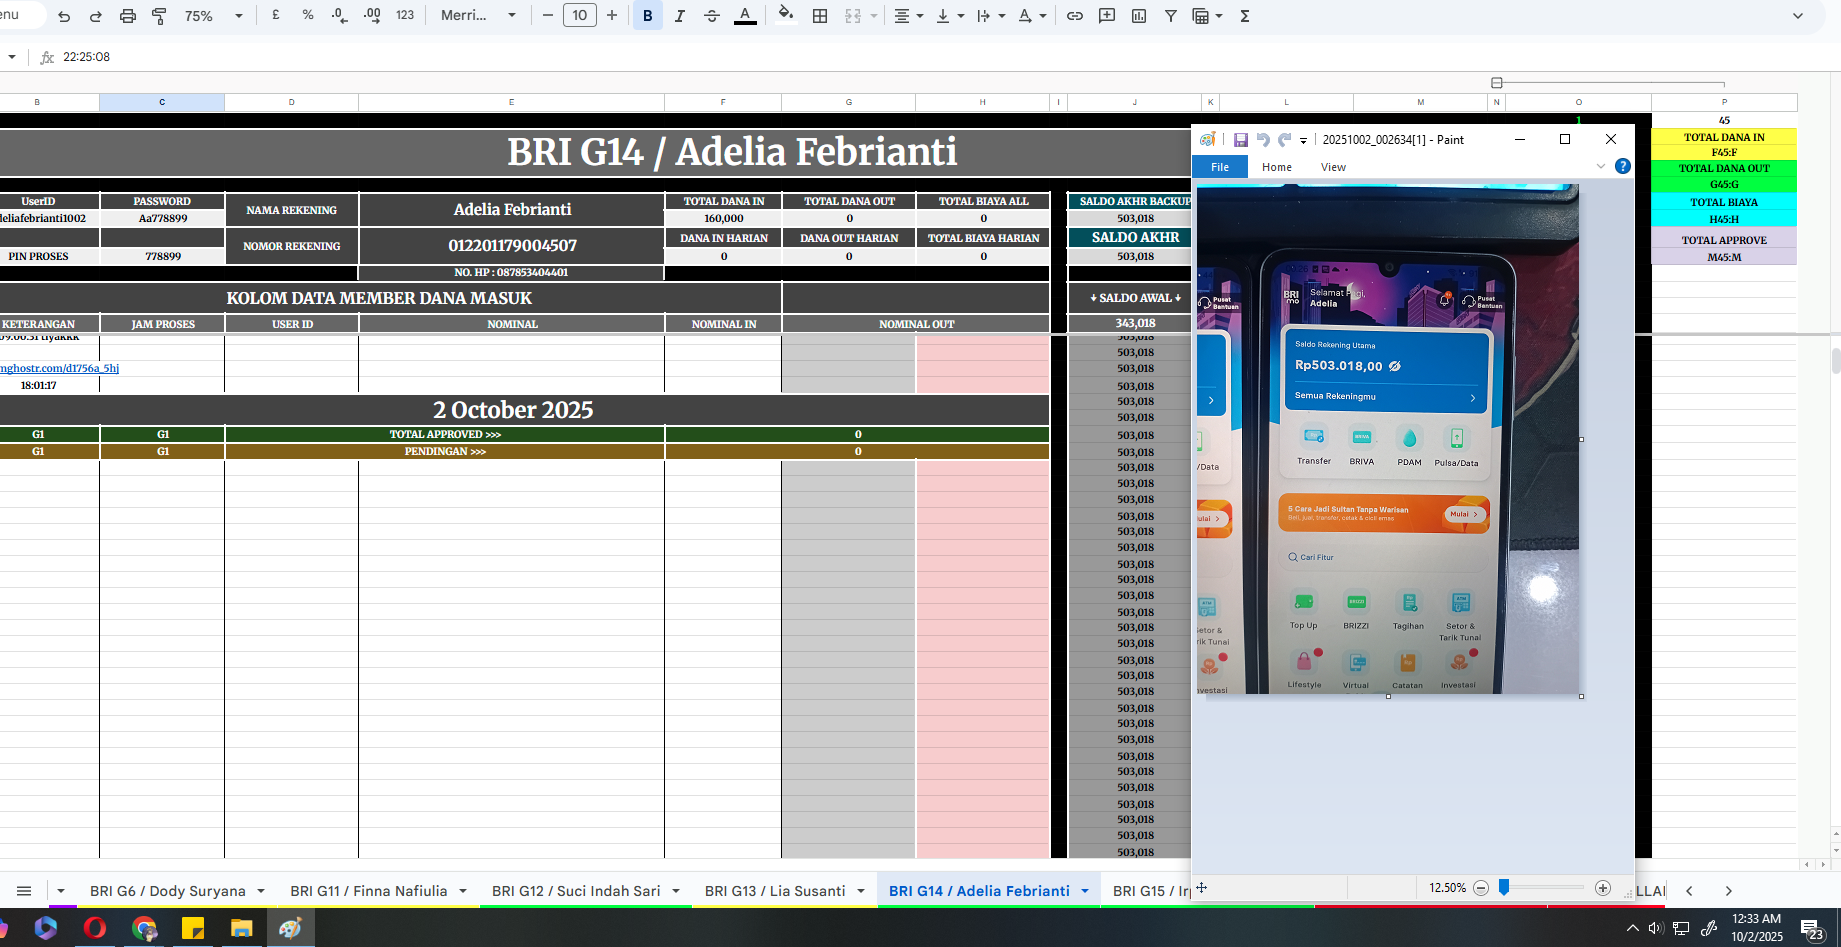
Task: Insert a chart via toolbar icon
Action: coord(1139,16)
